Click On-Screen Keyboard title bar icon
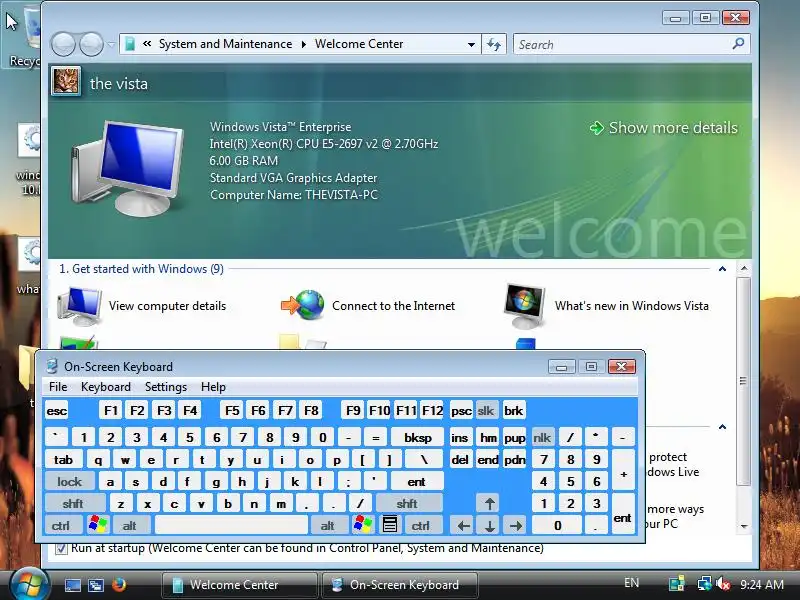This screenshot has width=800, height=600. 52,366
